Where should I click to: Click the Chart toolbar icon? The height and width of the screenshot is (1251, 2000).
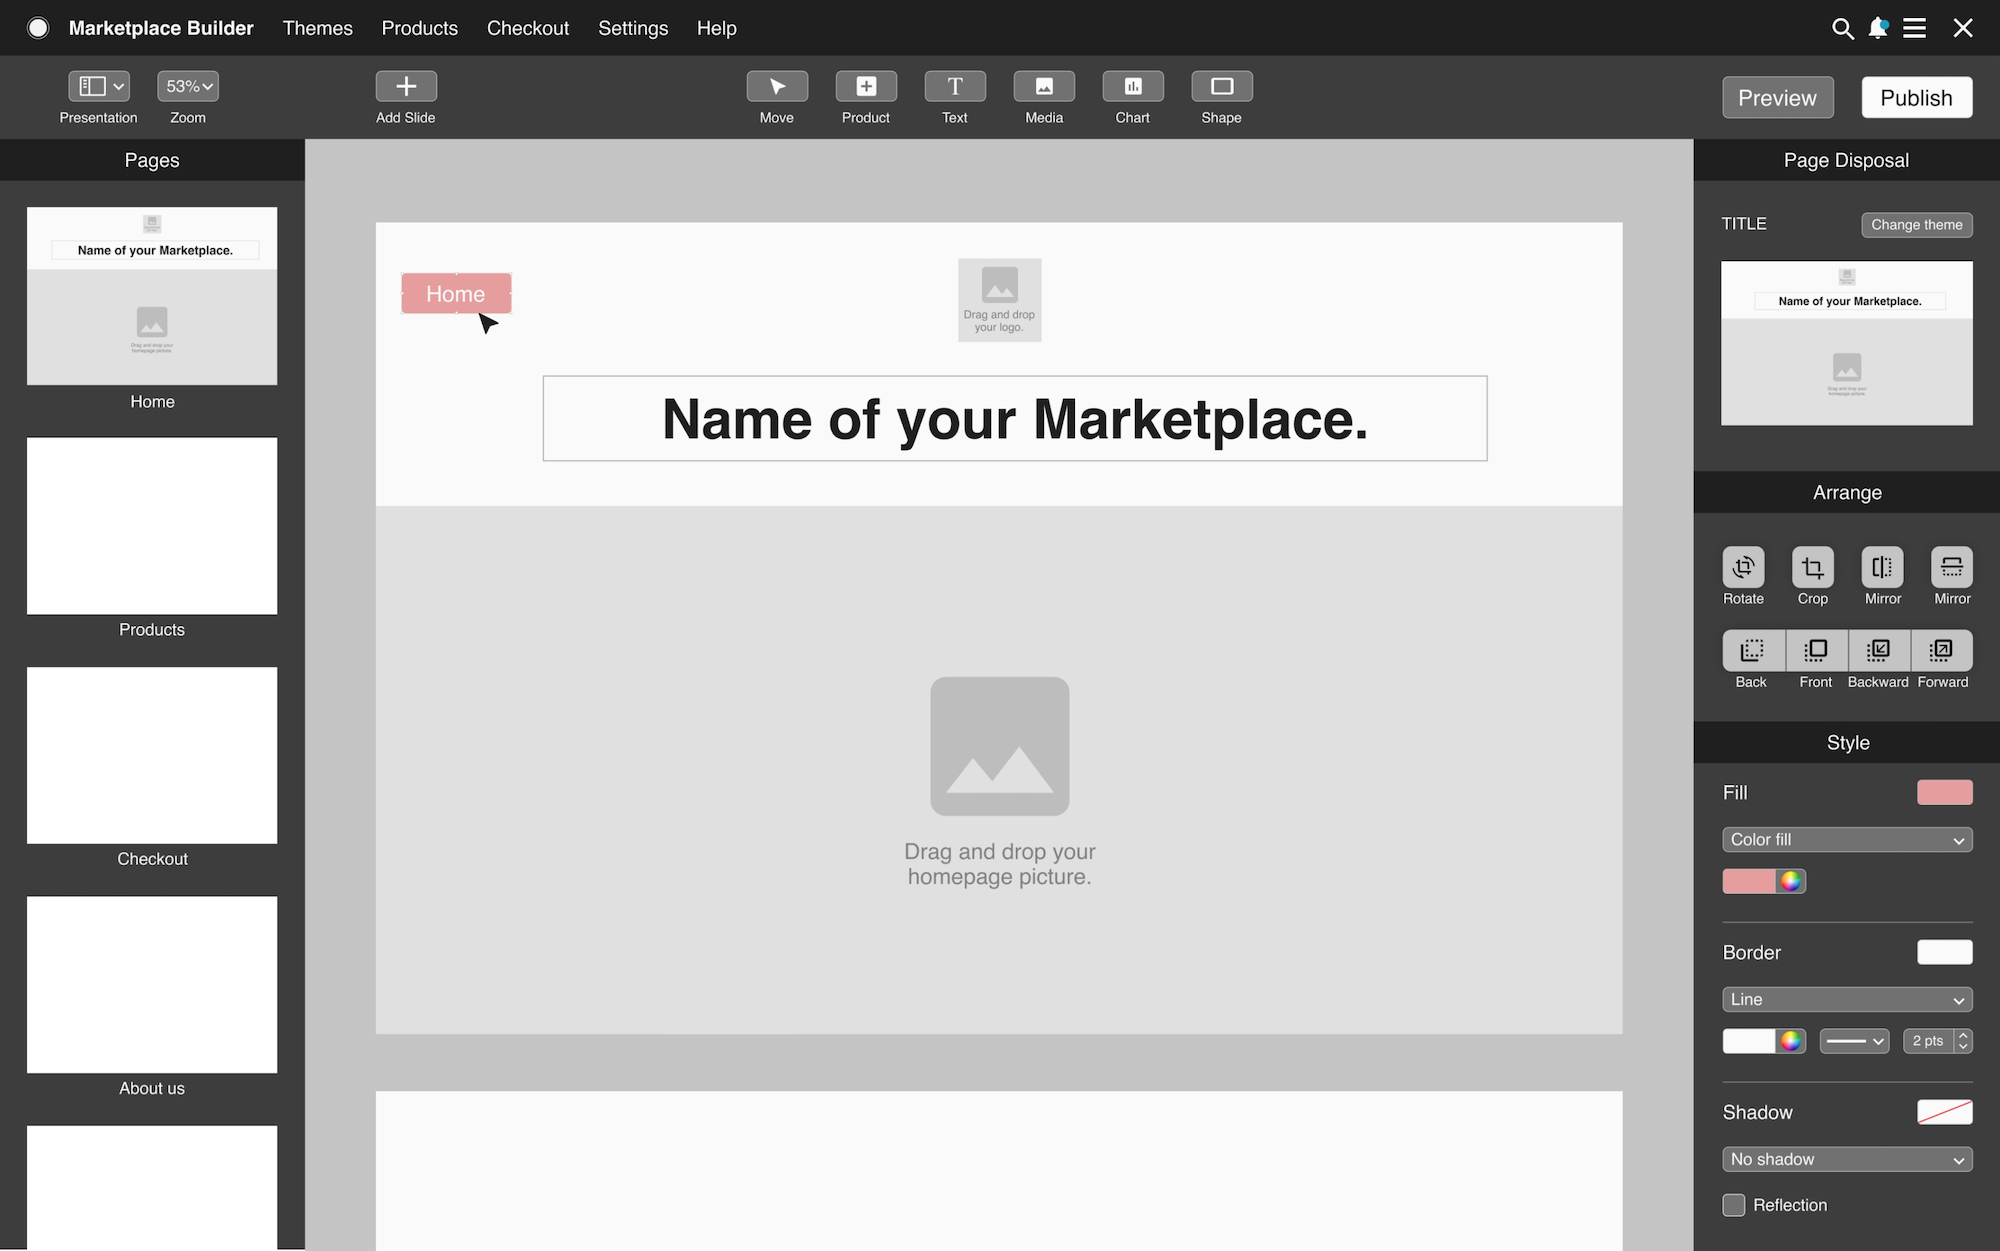pos(1132,87)
